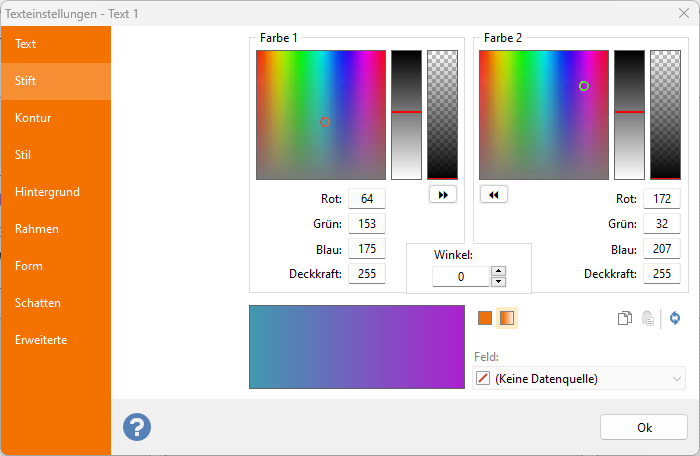
Task: Increase the Winkel value with up arrow
Action: click(498, 271)
